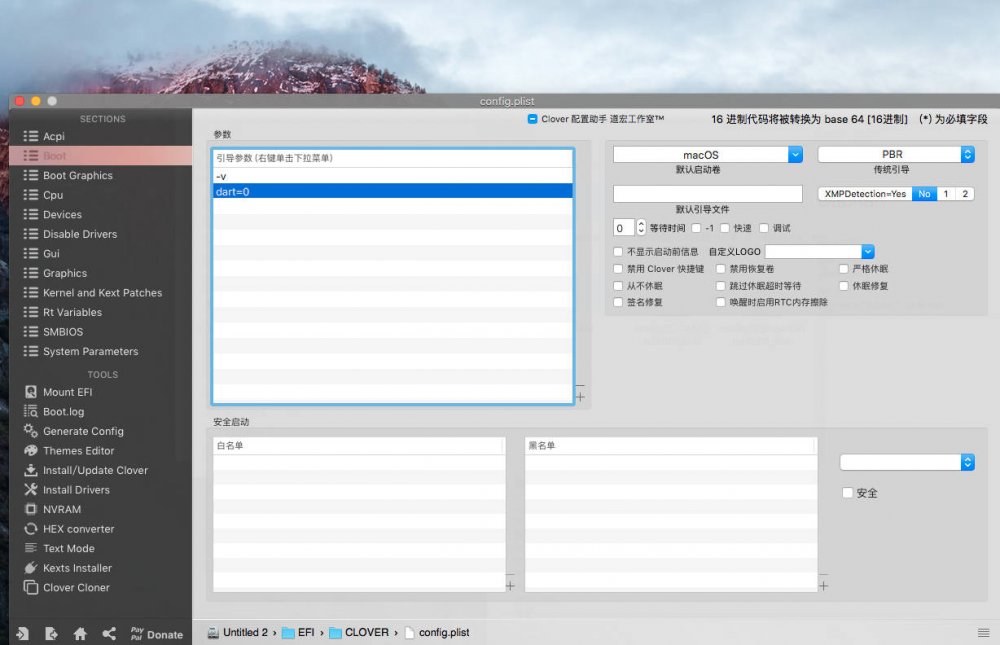Select XMPDetection 1 segment
The width and height of the screenshot is (1000, 645).
point(946,194)
